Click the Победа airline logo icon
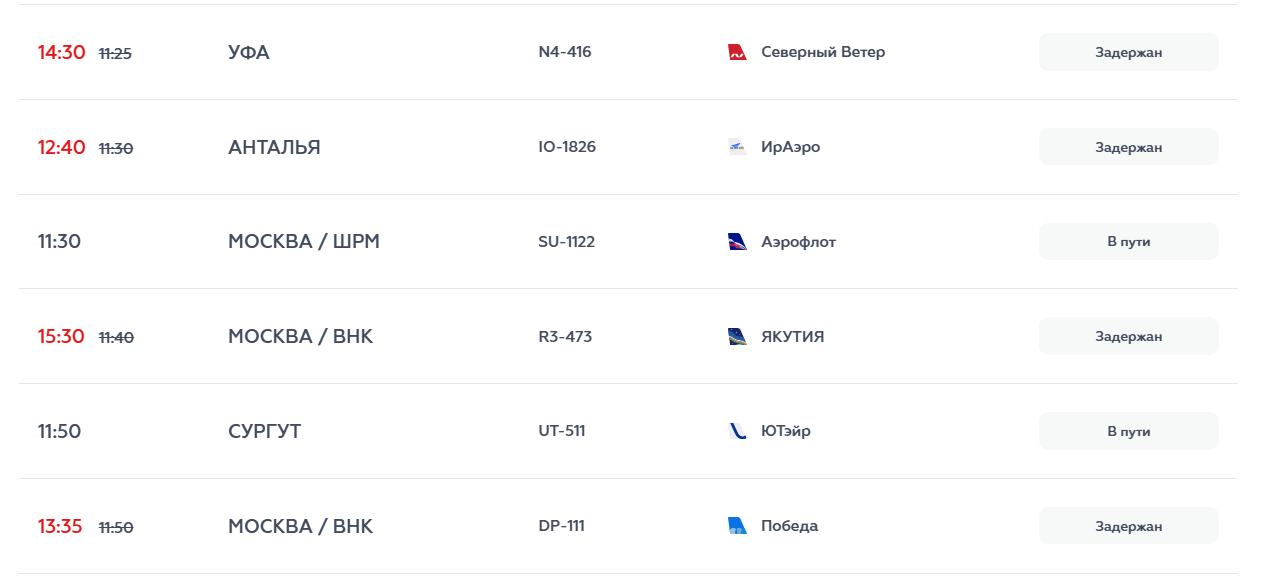The image size is (1267, 577). (x=737, y=526)
